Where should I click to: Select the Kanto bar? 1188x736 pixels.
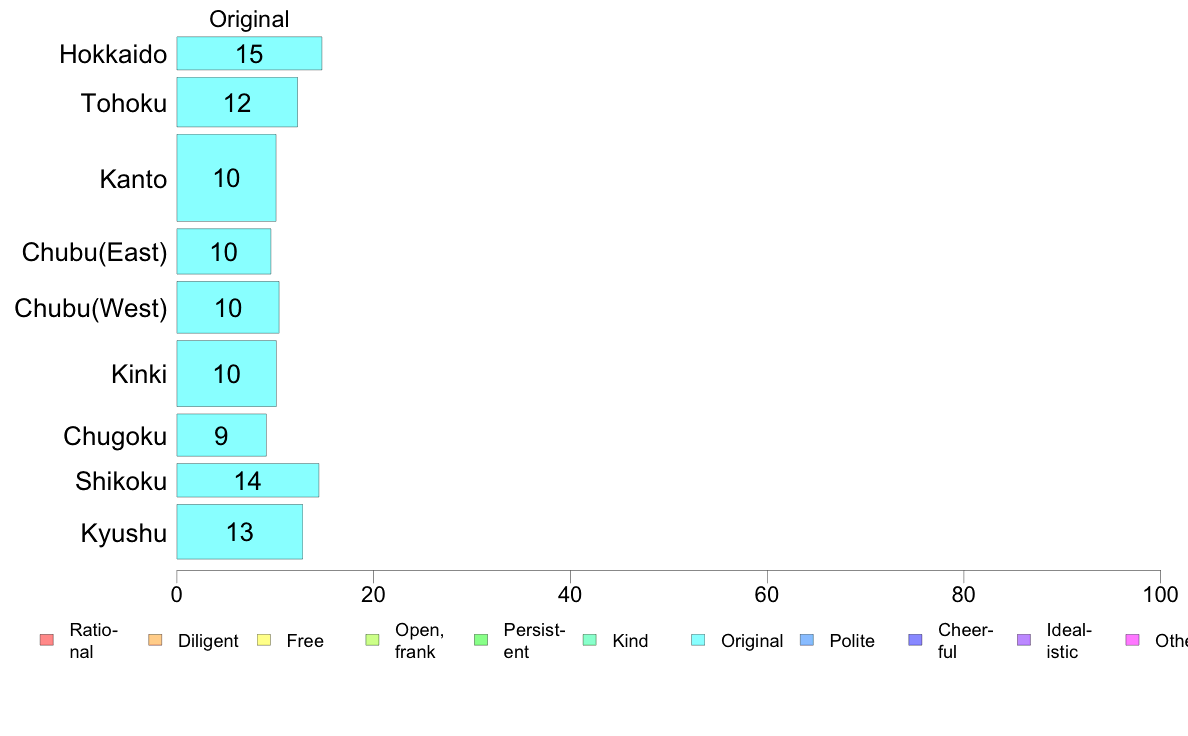226,178
